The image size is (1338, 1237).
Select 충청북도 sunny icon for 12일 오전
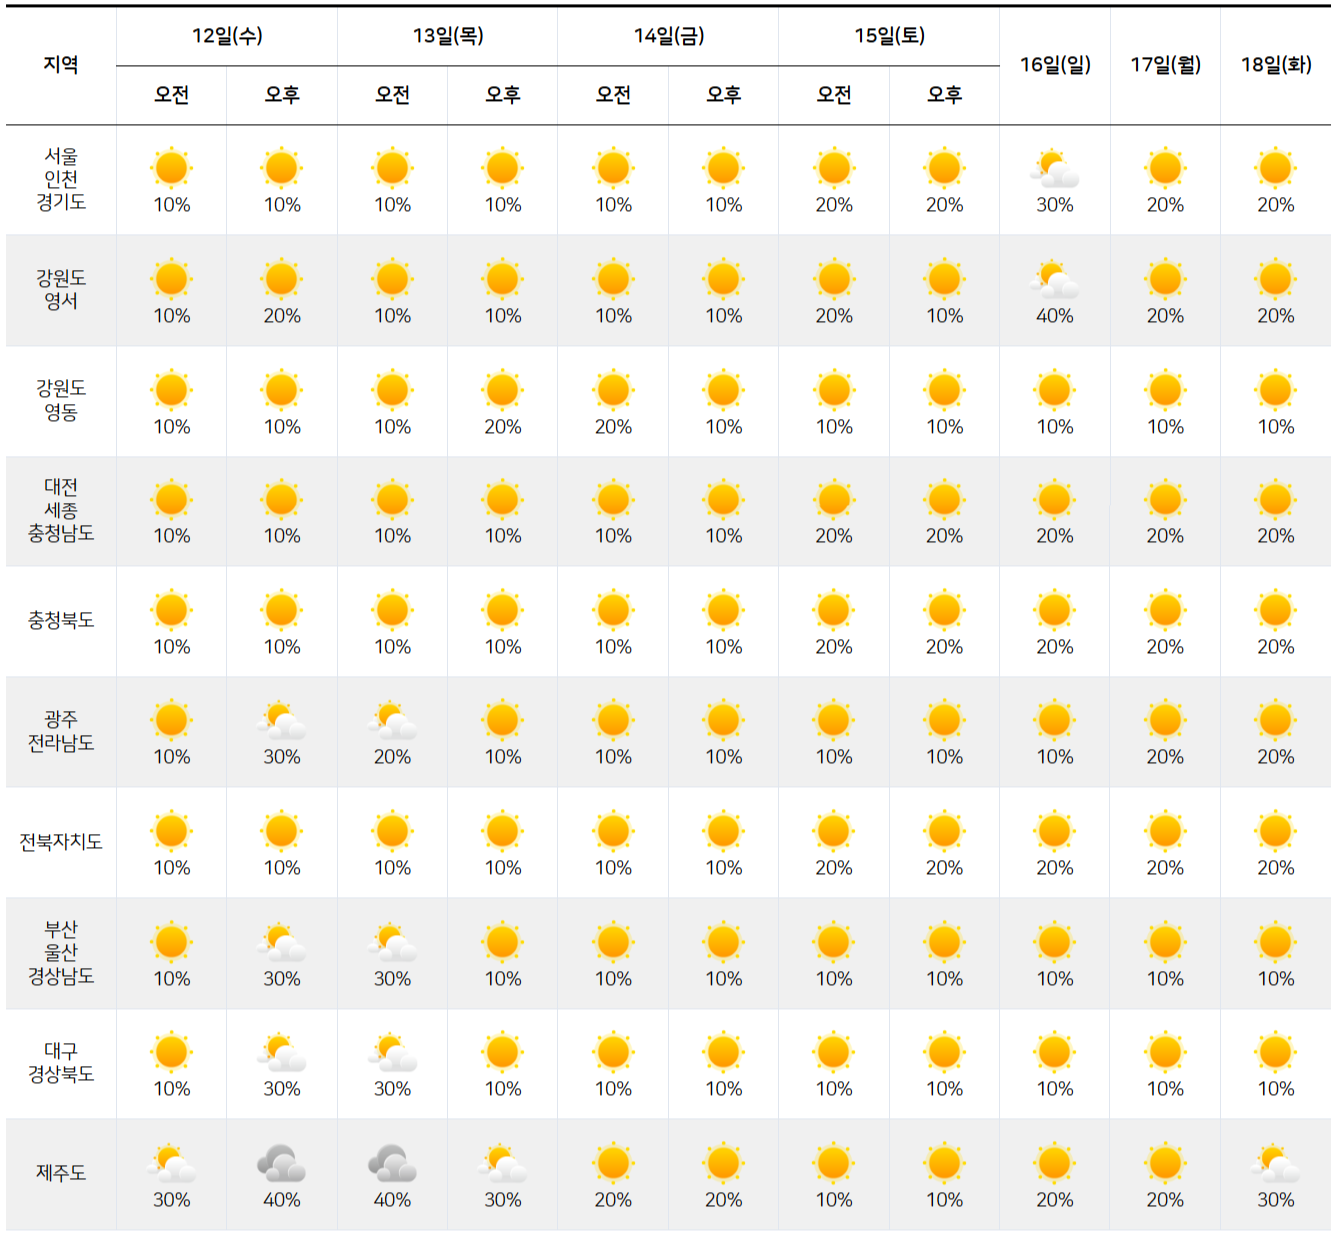(171, 610)
